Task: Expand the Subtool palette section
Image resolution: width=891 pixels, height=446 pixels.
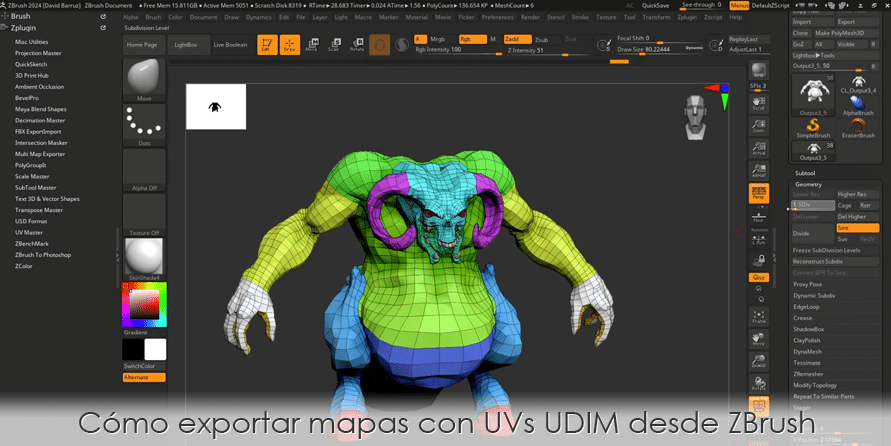Action: click(805, 173)
